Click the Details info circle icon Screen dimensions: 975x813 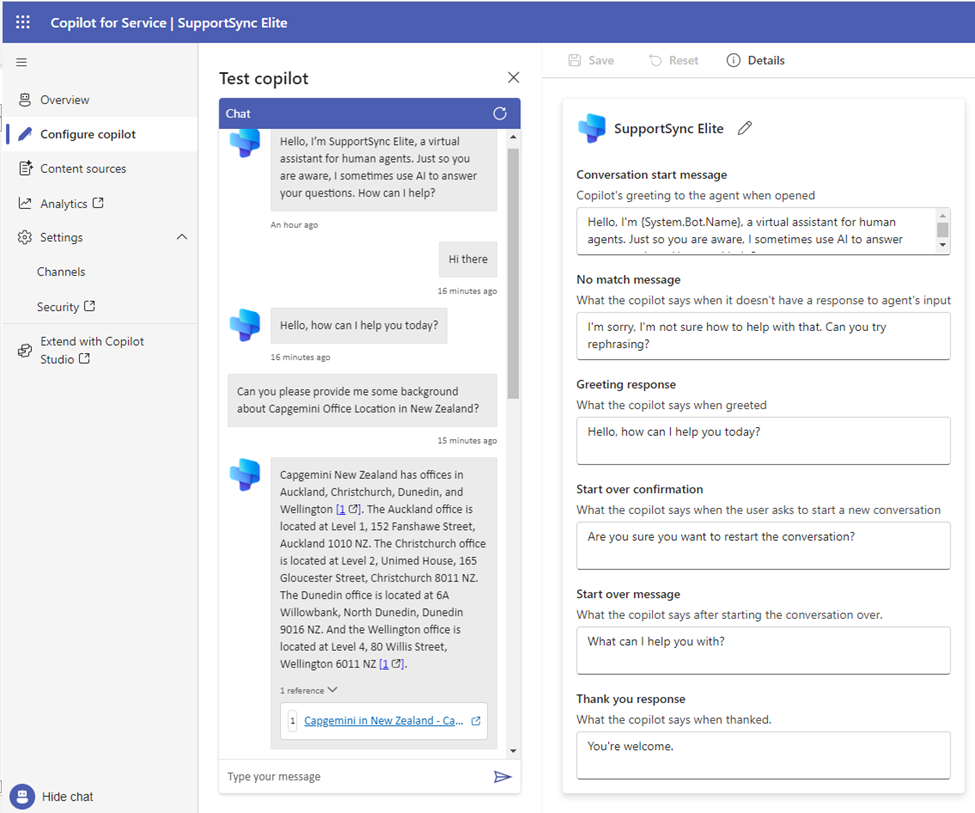tap(734, 60)
